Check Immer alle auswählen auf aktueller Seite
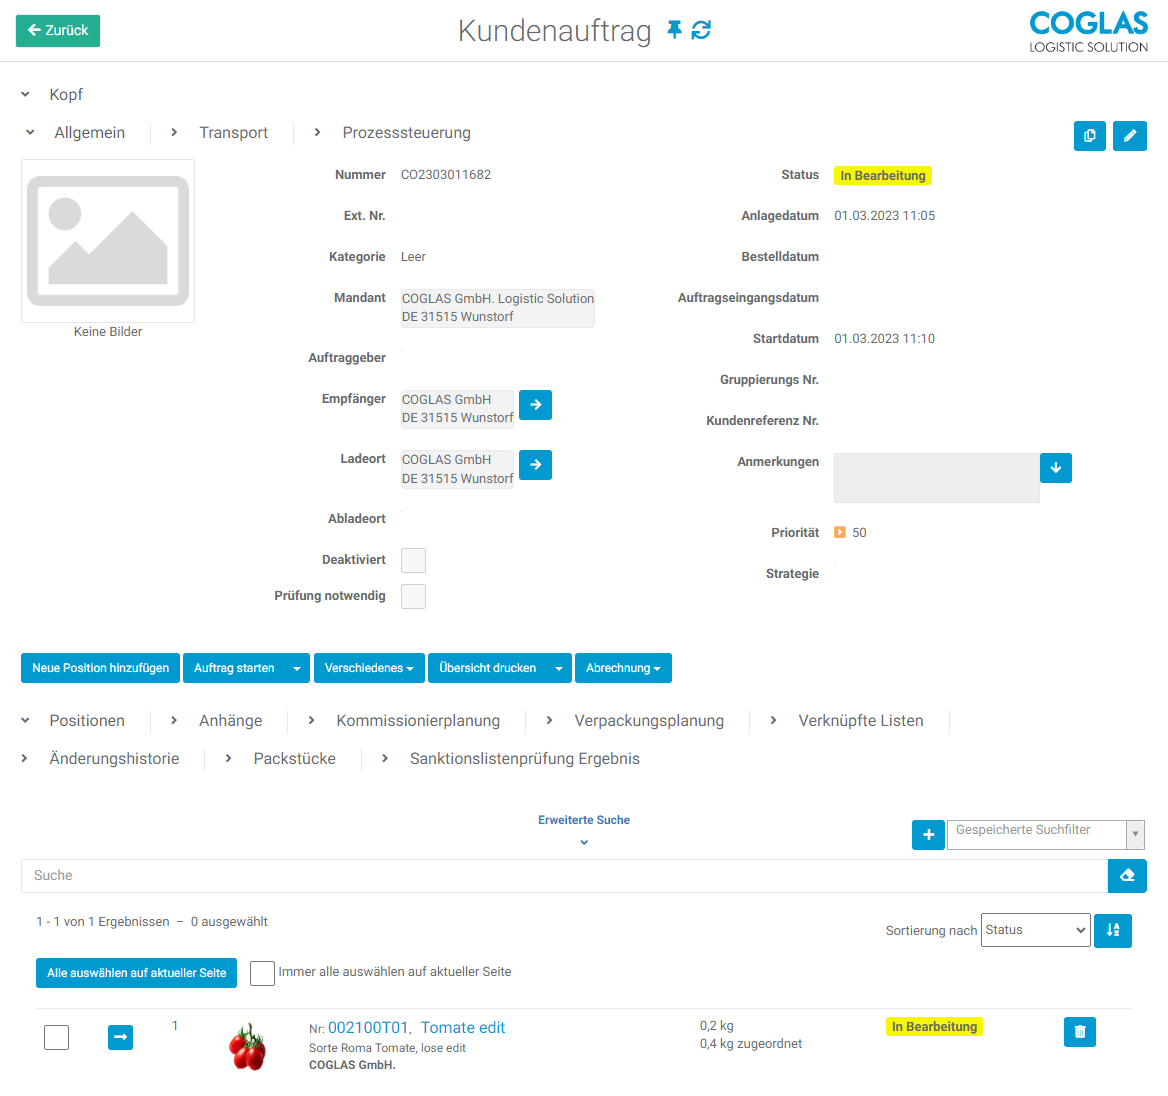The height and width of the screenshot is (1096, 1168). 262,973
